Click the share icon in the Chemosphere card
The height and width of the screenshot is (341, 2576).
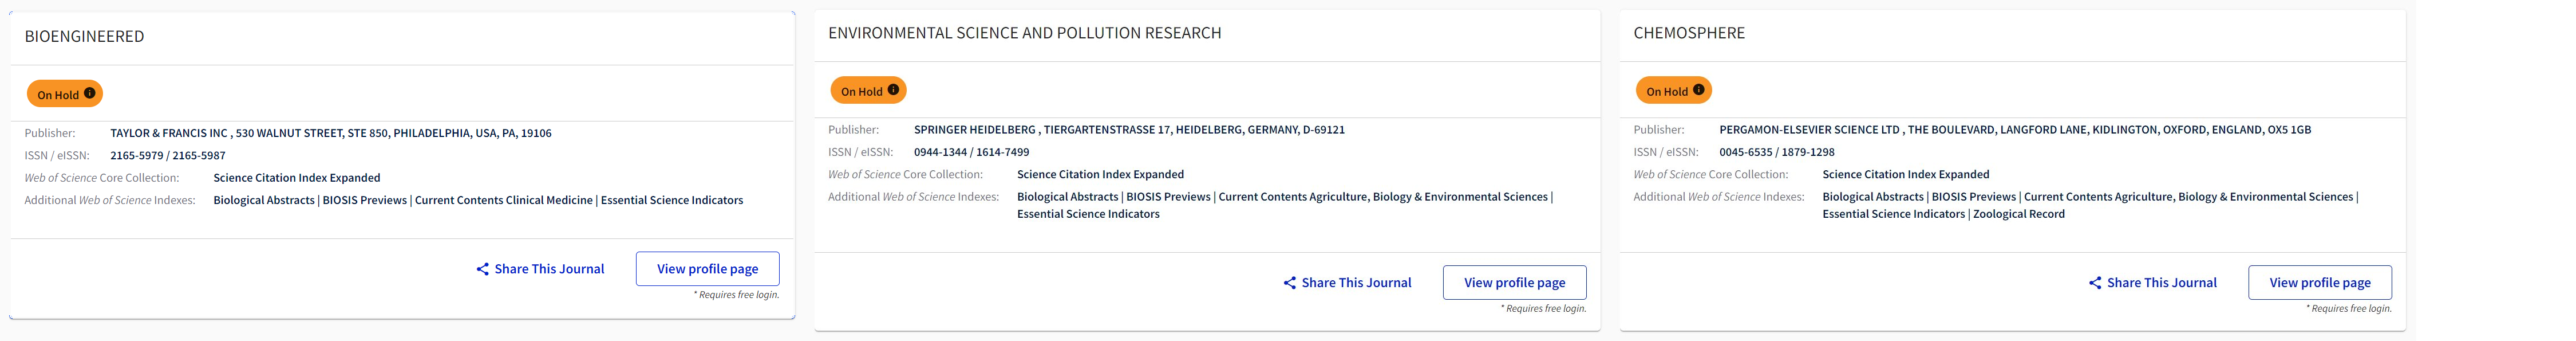(2095, 283)
